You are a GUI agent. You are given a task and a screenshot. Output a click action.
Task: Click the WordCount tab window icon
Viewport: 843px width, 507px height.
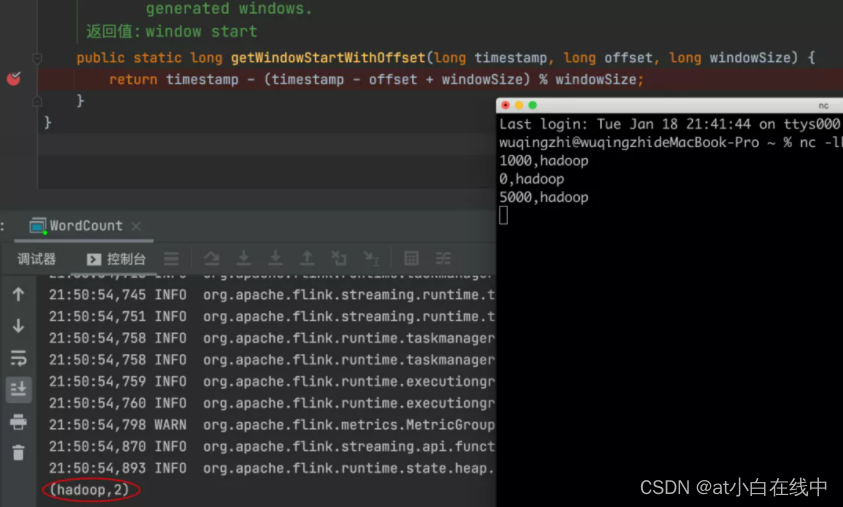[37, 226]
